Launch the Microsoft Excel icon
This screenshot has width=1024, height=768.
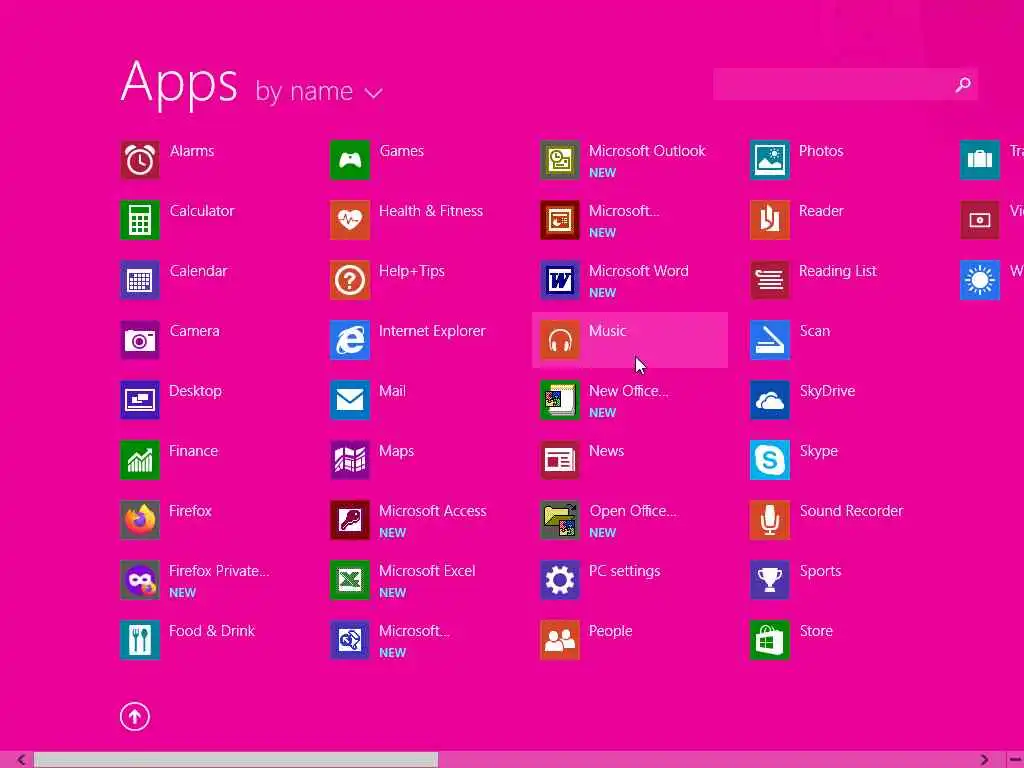pyautogui.click(x=350, y=580)
